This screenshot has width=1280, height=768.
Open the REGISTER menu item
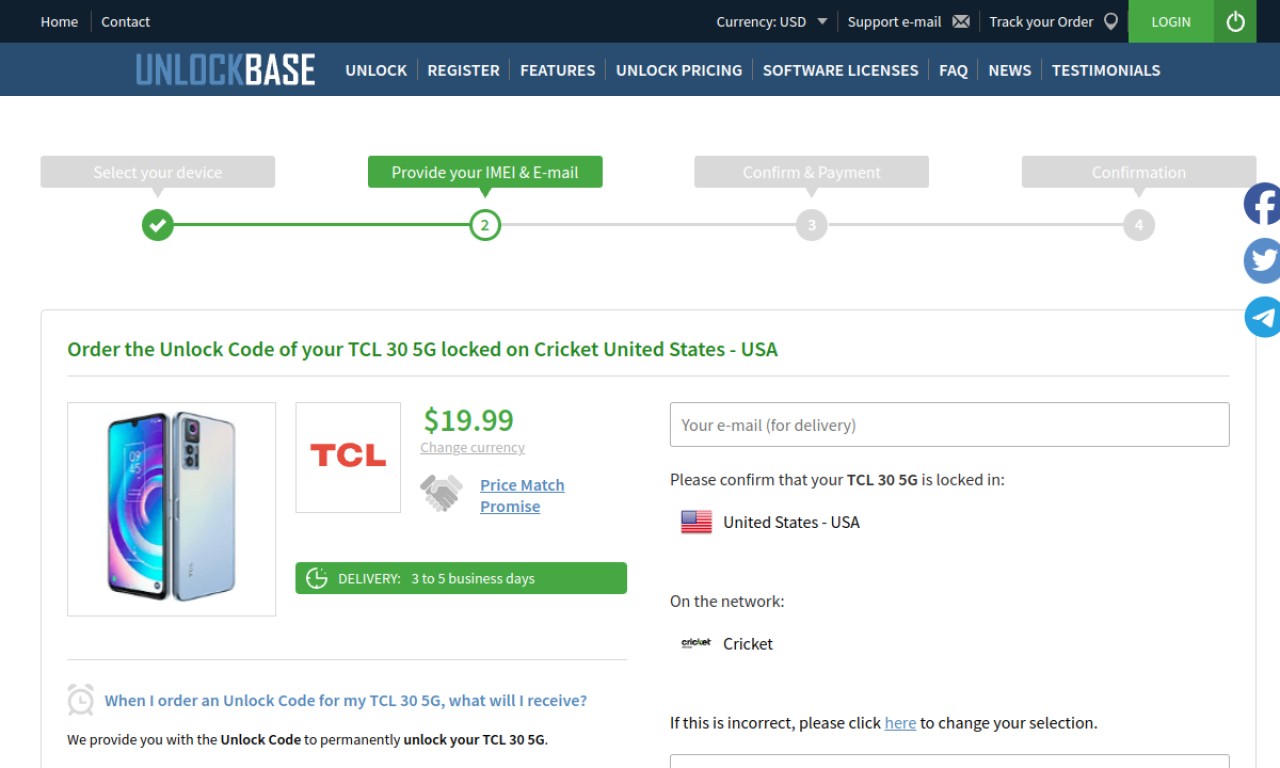tap(463, 70)
